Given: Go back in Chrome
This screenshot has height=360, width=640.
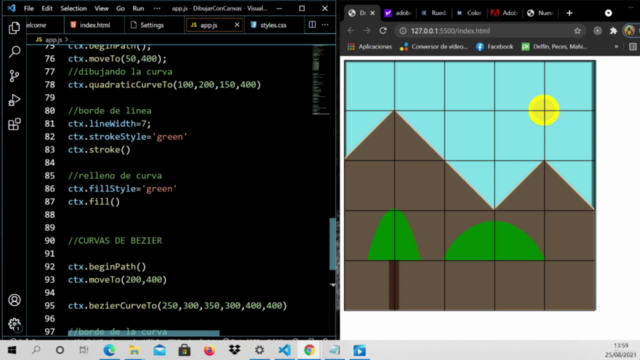Looking at the screenshot, I should pyautogui.click(x=351, y=31).
